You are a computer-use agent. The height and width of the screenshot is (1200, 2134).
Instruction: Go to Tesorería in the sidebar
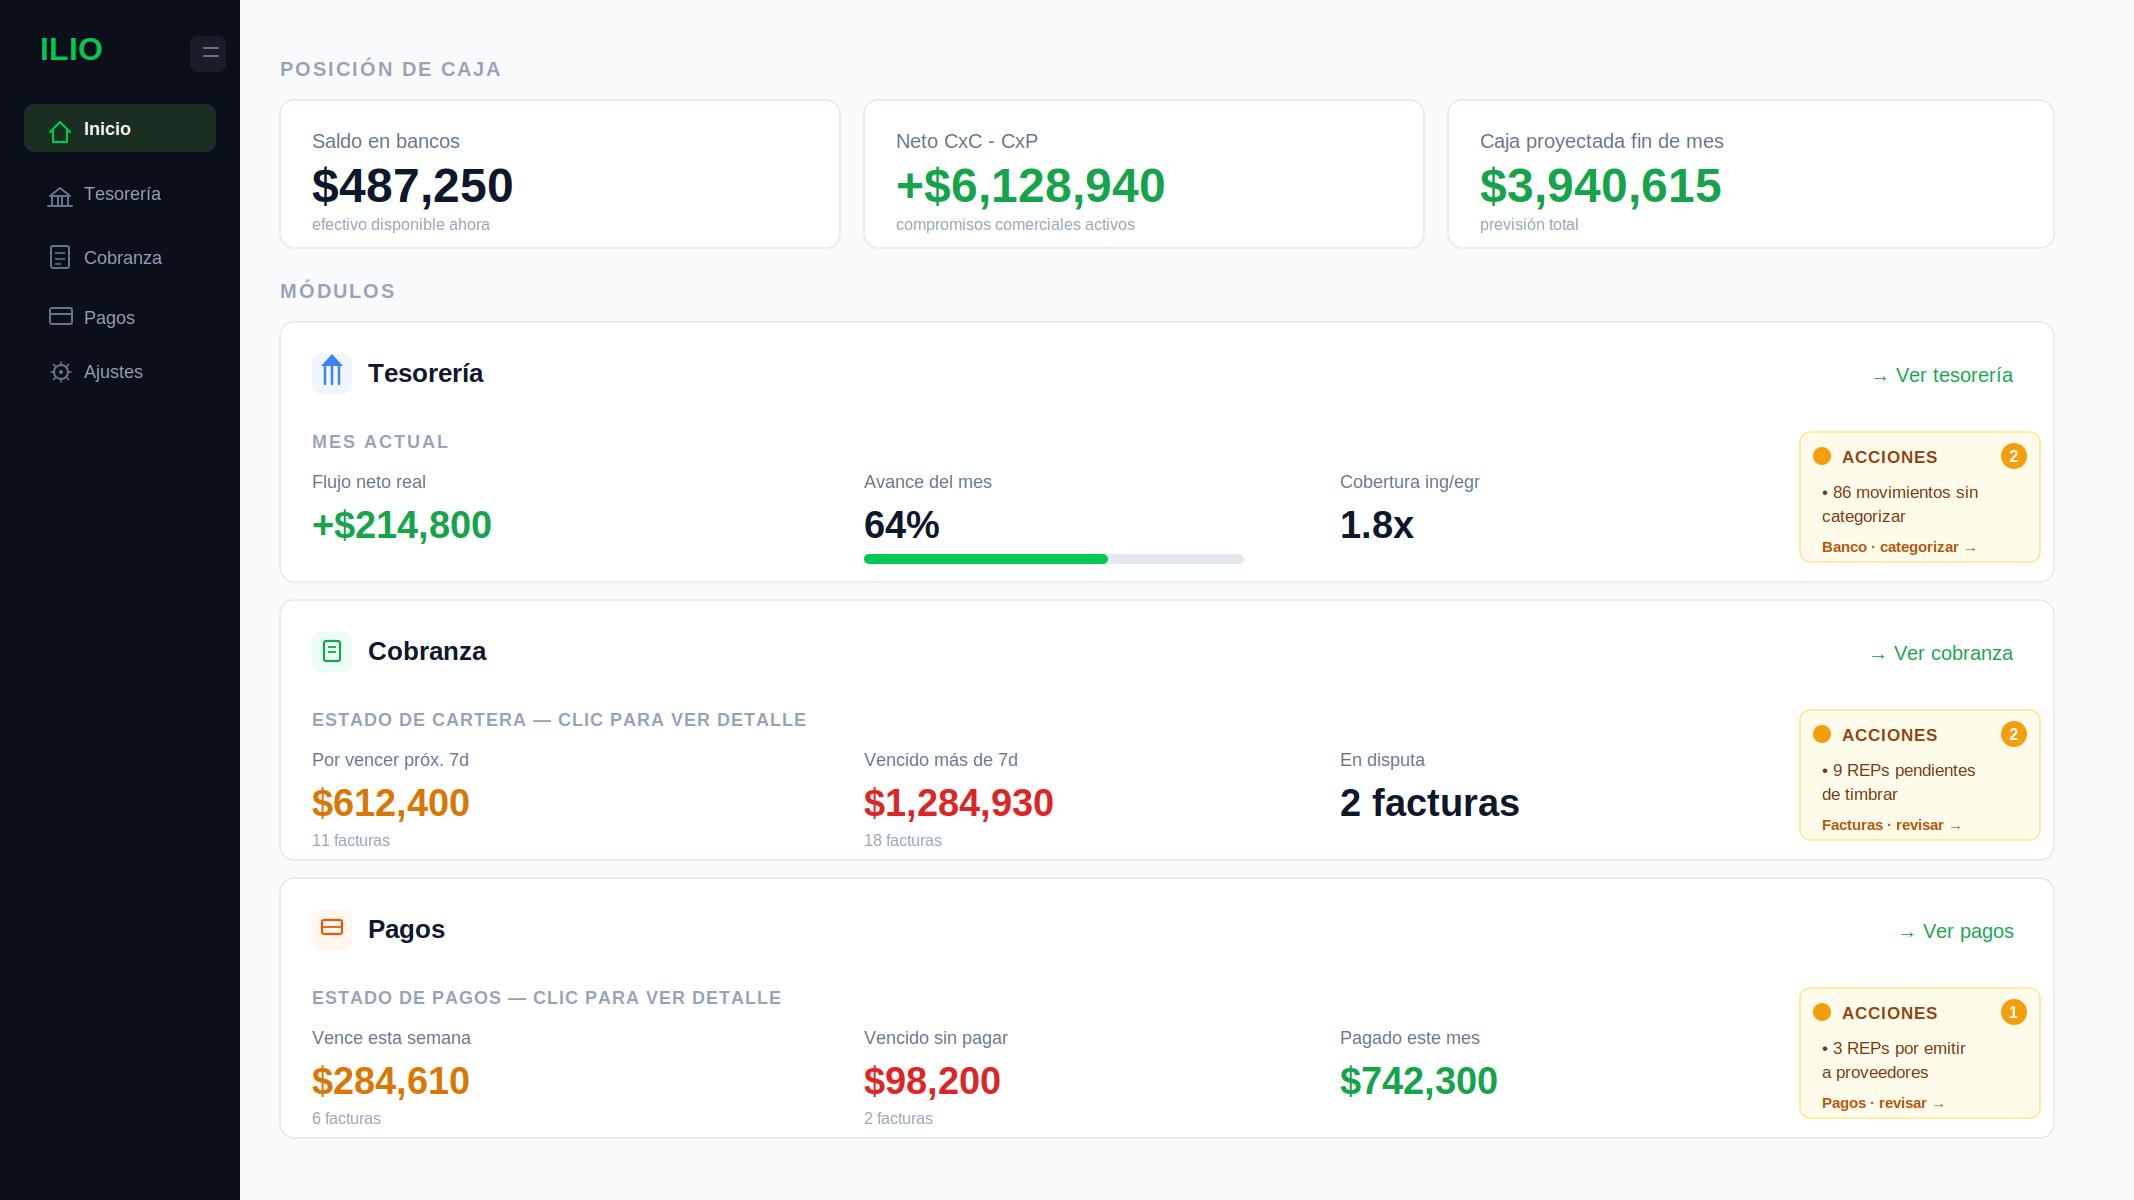pyautogui.click(x=120, y=194)
